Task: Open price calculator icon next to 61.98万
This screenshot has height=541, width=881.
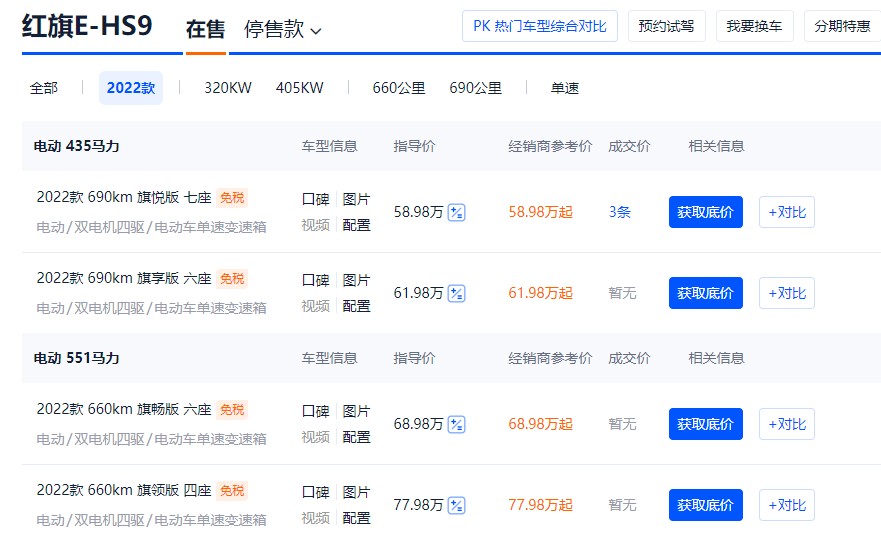Action: 456,294
